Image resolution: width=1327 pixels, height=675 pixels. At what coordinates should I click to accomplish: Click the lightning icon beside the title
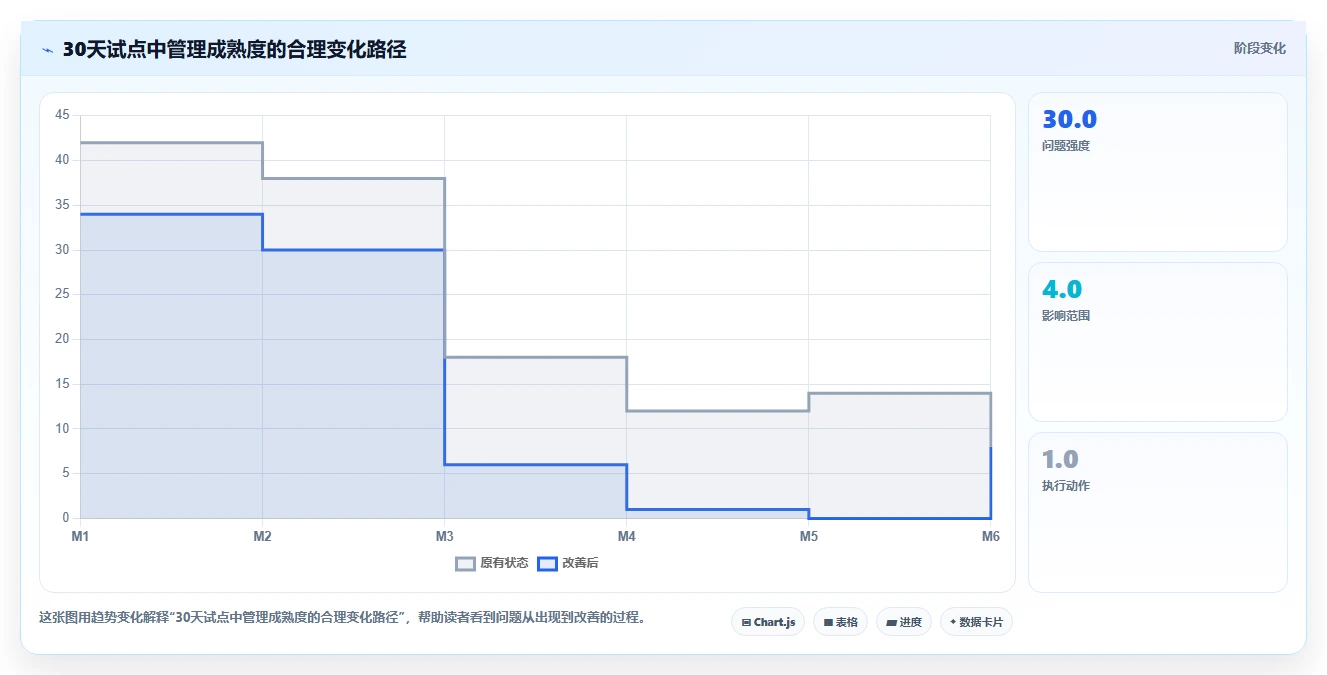47,50
